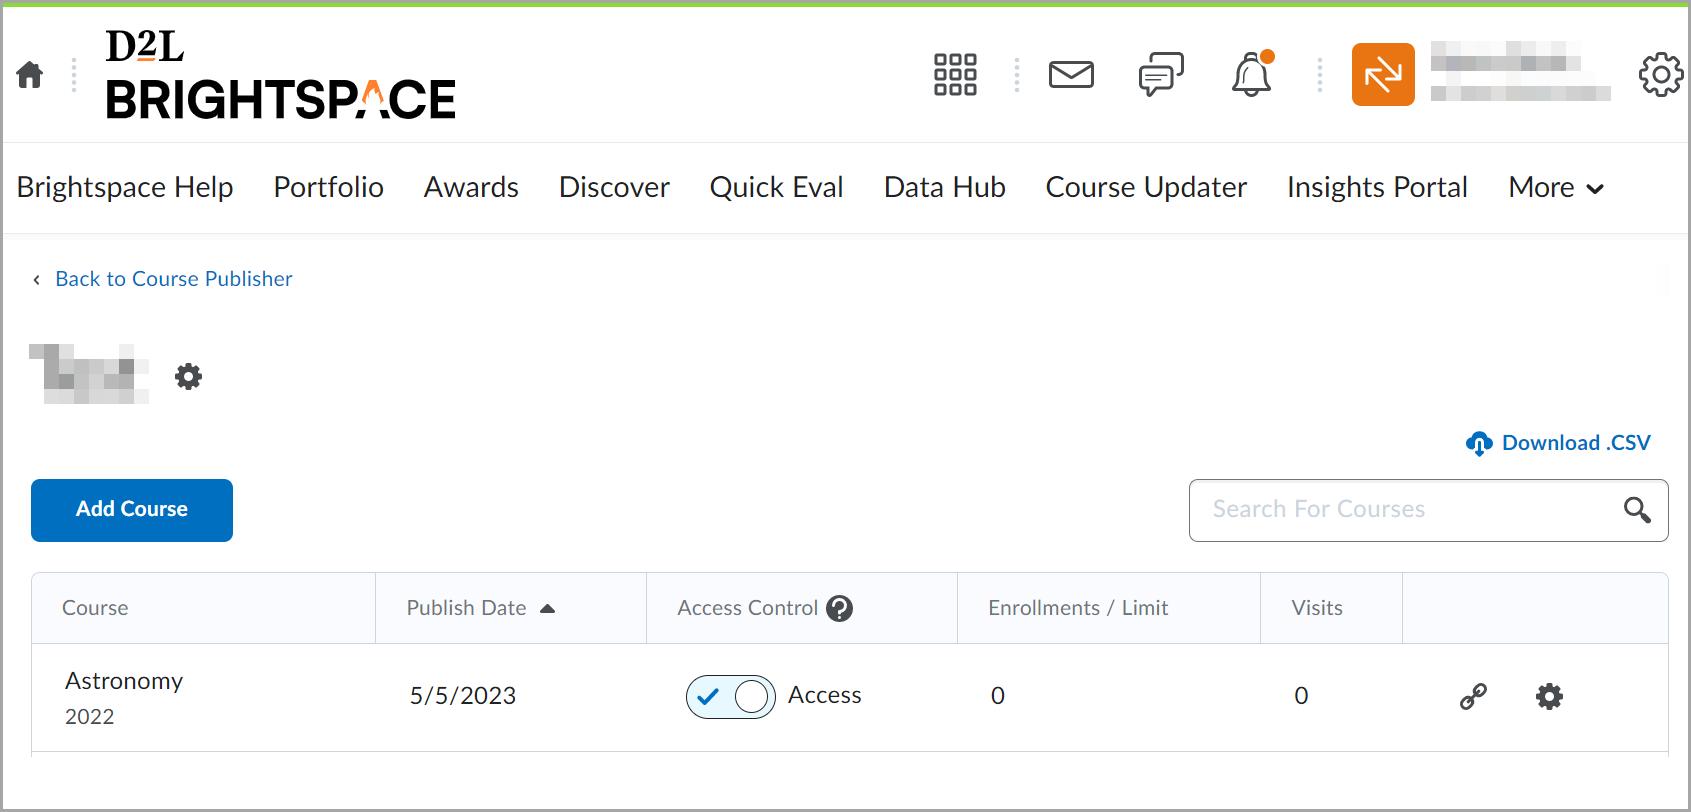Open Insights Portal nav item
Viewport: 1691px width, 812px height.
point(1377,187)
